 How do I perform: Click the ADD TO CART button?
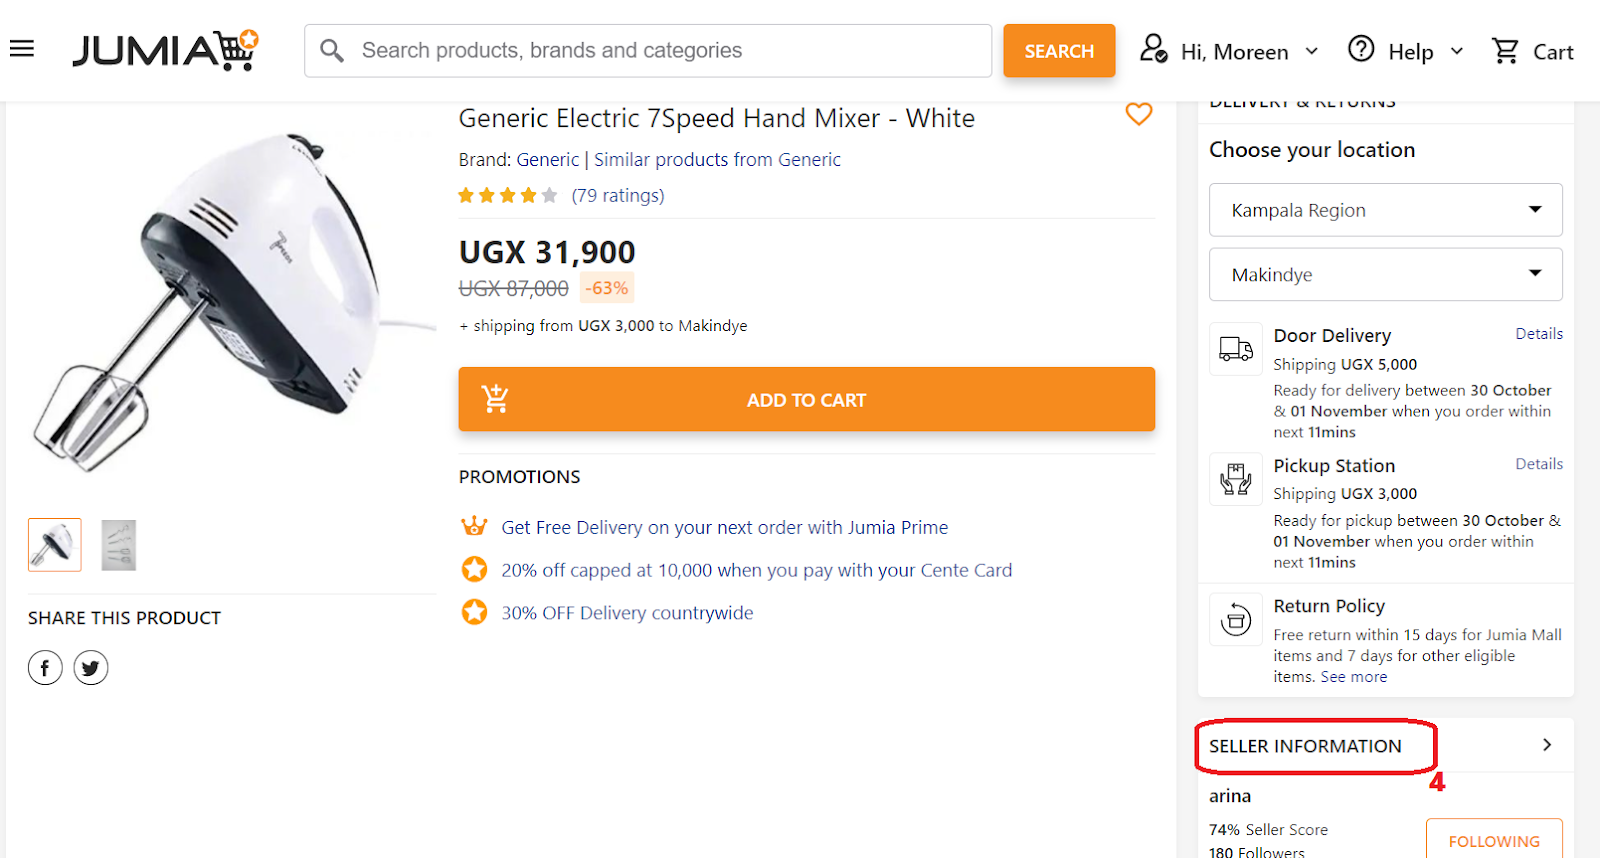pyautogui.click(x=806, y=400)
